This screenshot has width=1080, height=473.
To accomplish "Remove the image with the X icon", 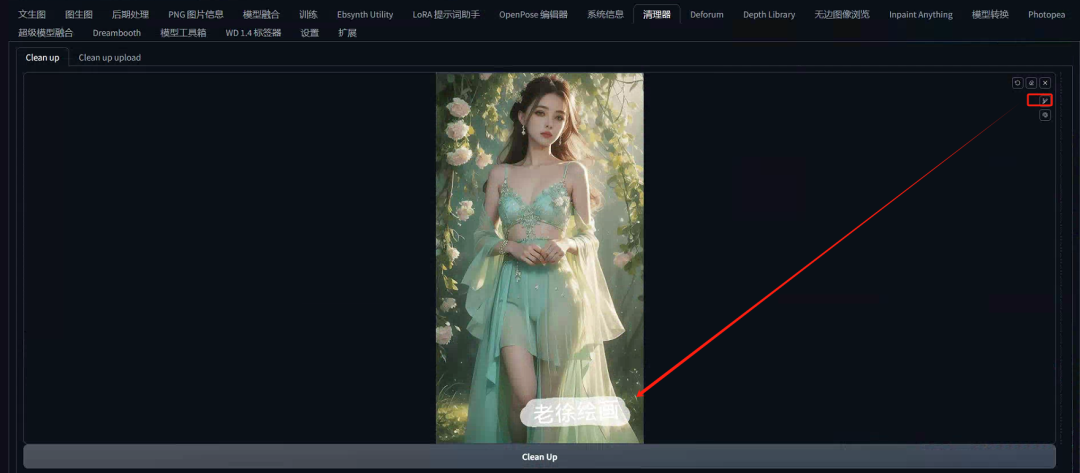I will click(1045, 83).
